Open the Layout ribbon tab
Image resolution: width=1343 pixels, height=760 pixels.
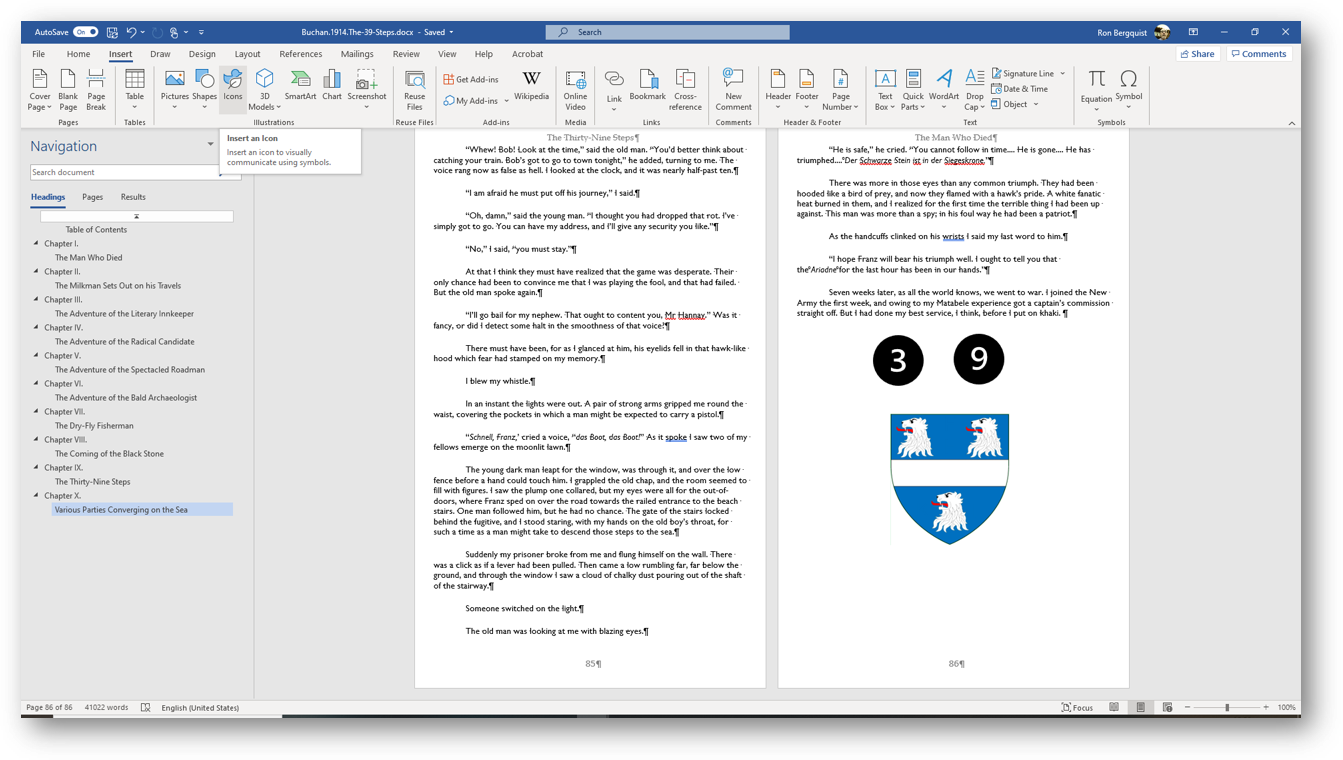click(x=247, y=54)
